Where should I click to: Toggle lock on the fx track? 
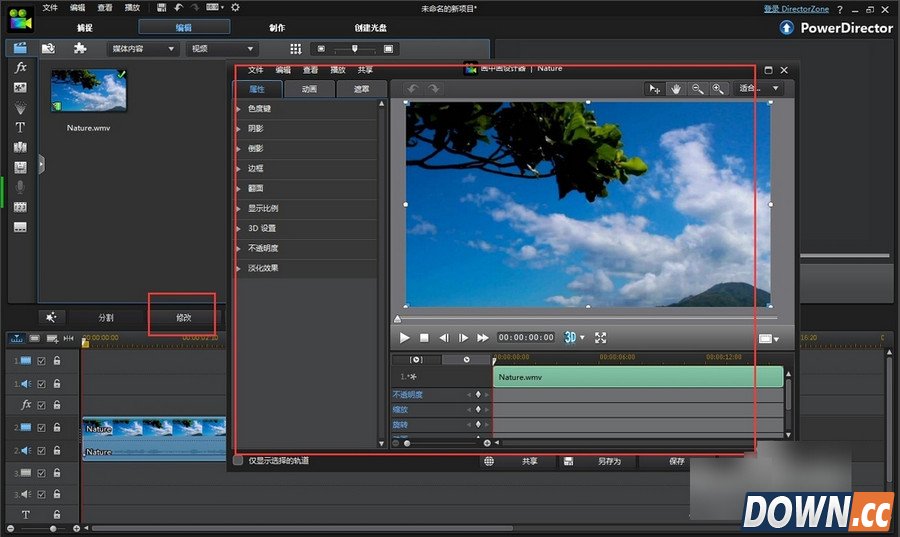click(57, 405)
